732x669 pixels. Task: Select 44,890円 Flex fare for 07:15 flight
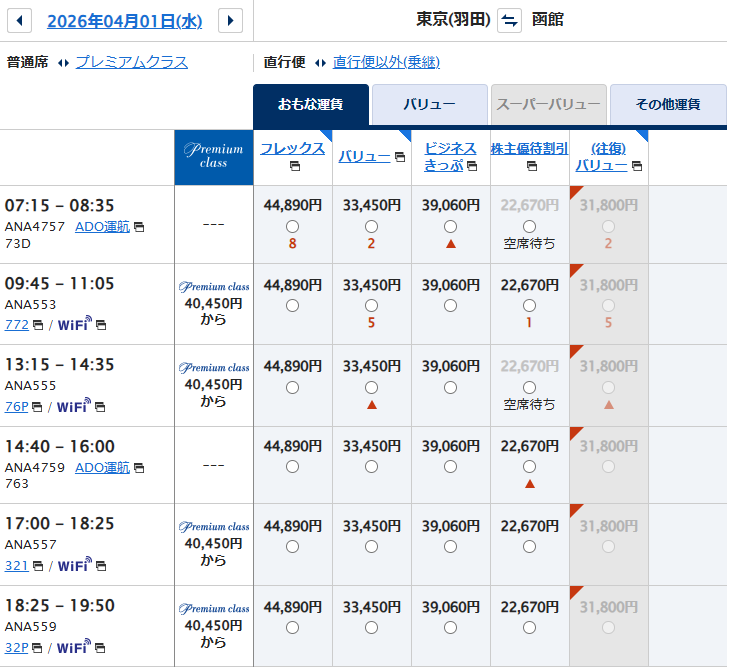click(292, 226)
